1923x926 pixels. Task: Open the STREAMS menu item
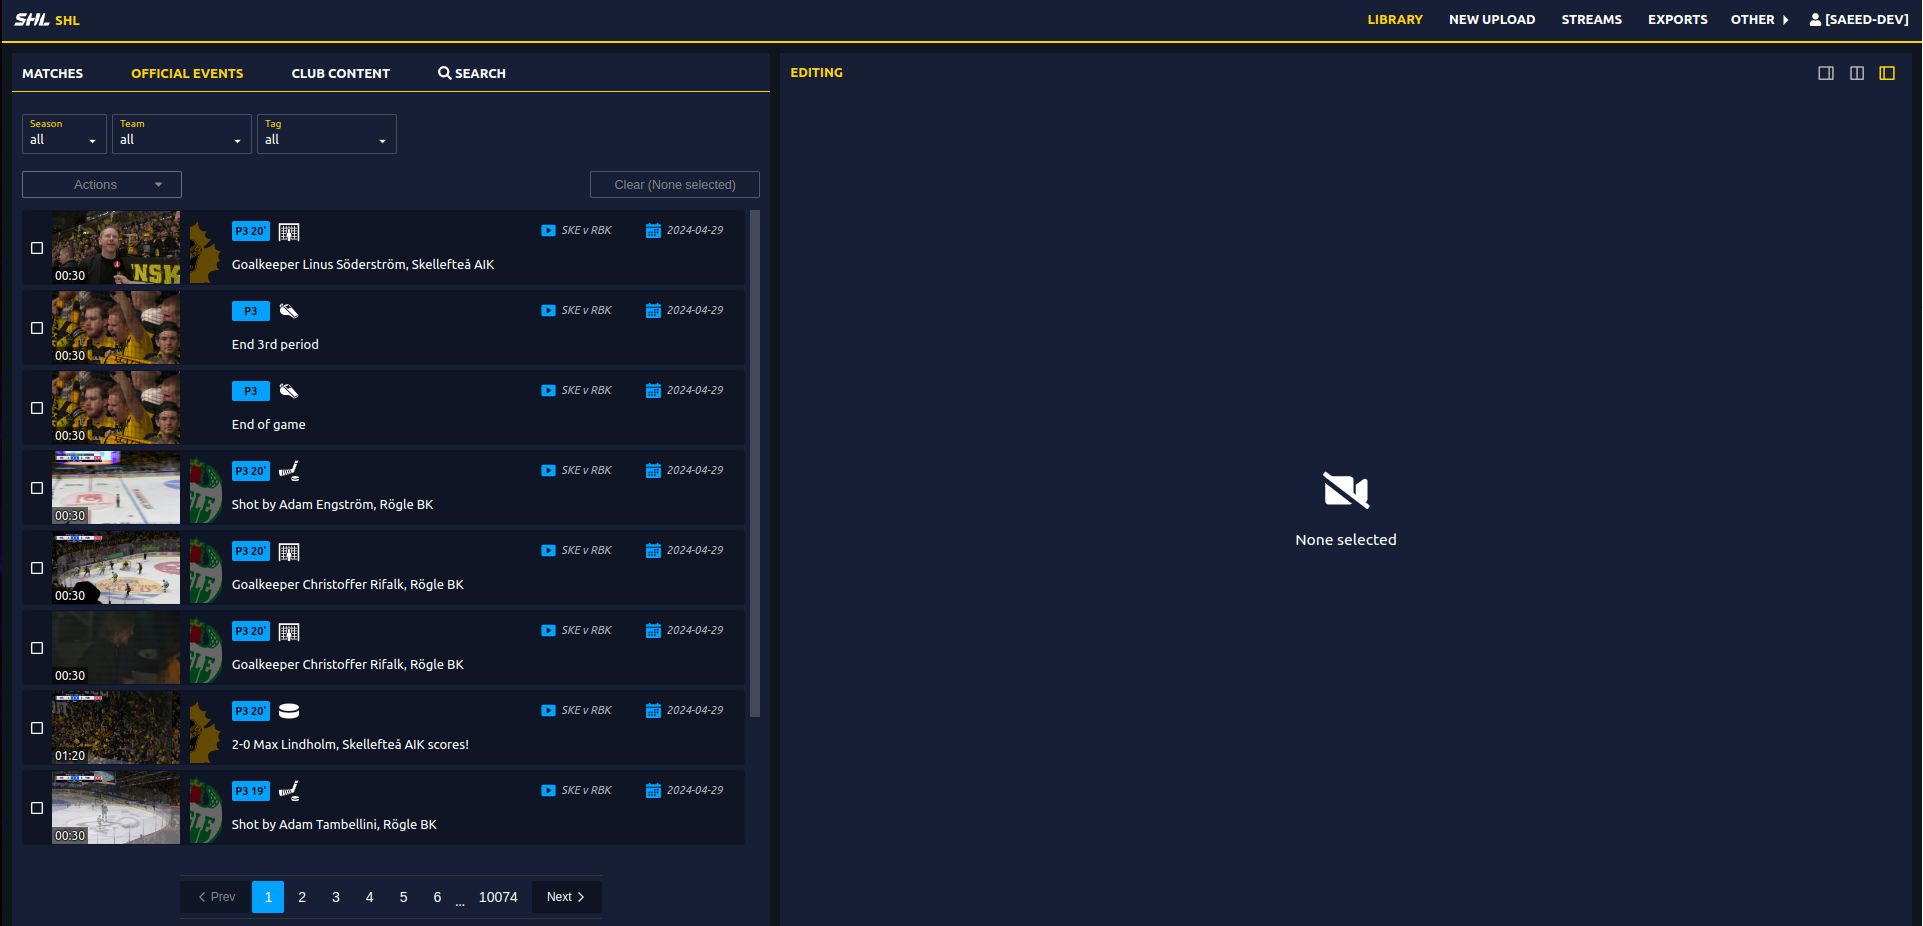click(1591, 19)
